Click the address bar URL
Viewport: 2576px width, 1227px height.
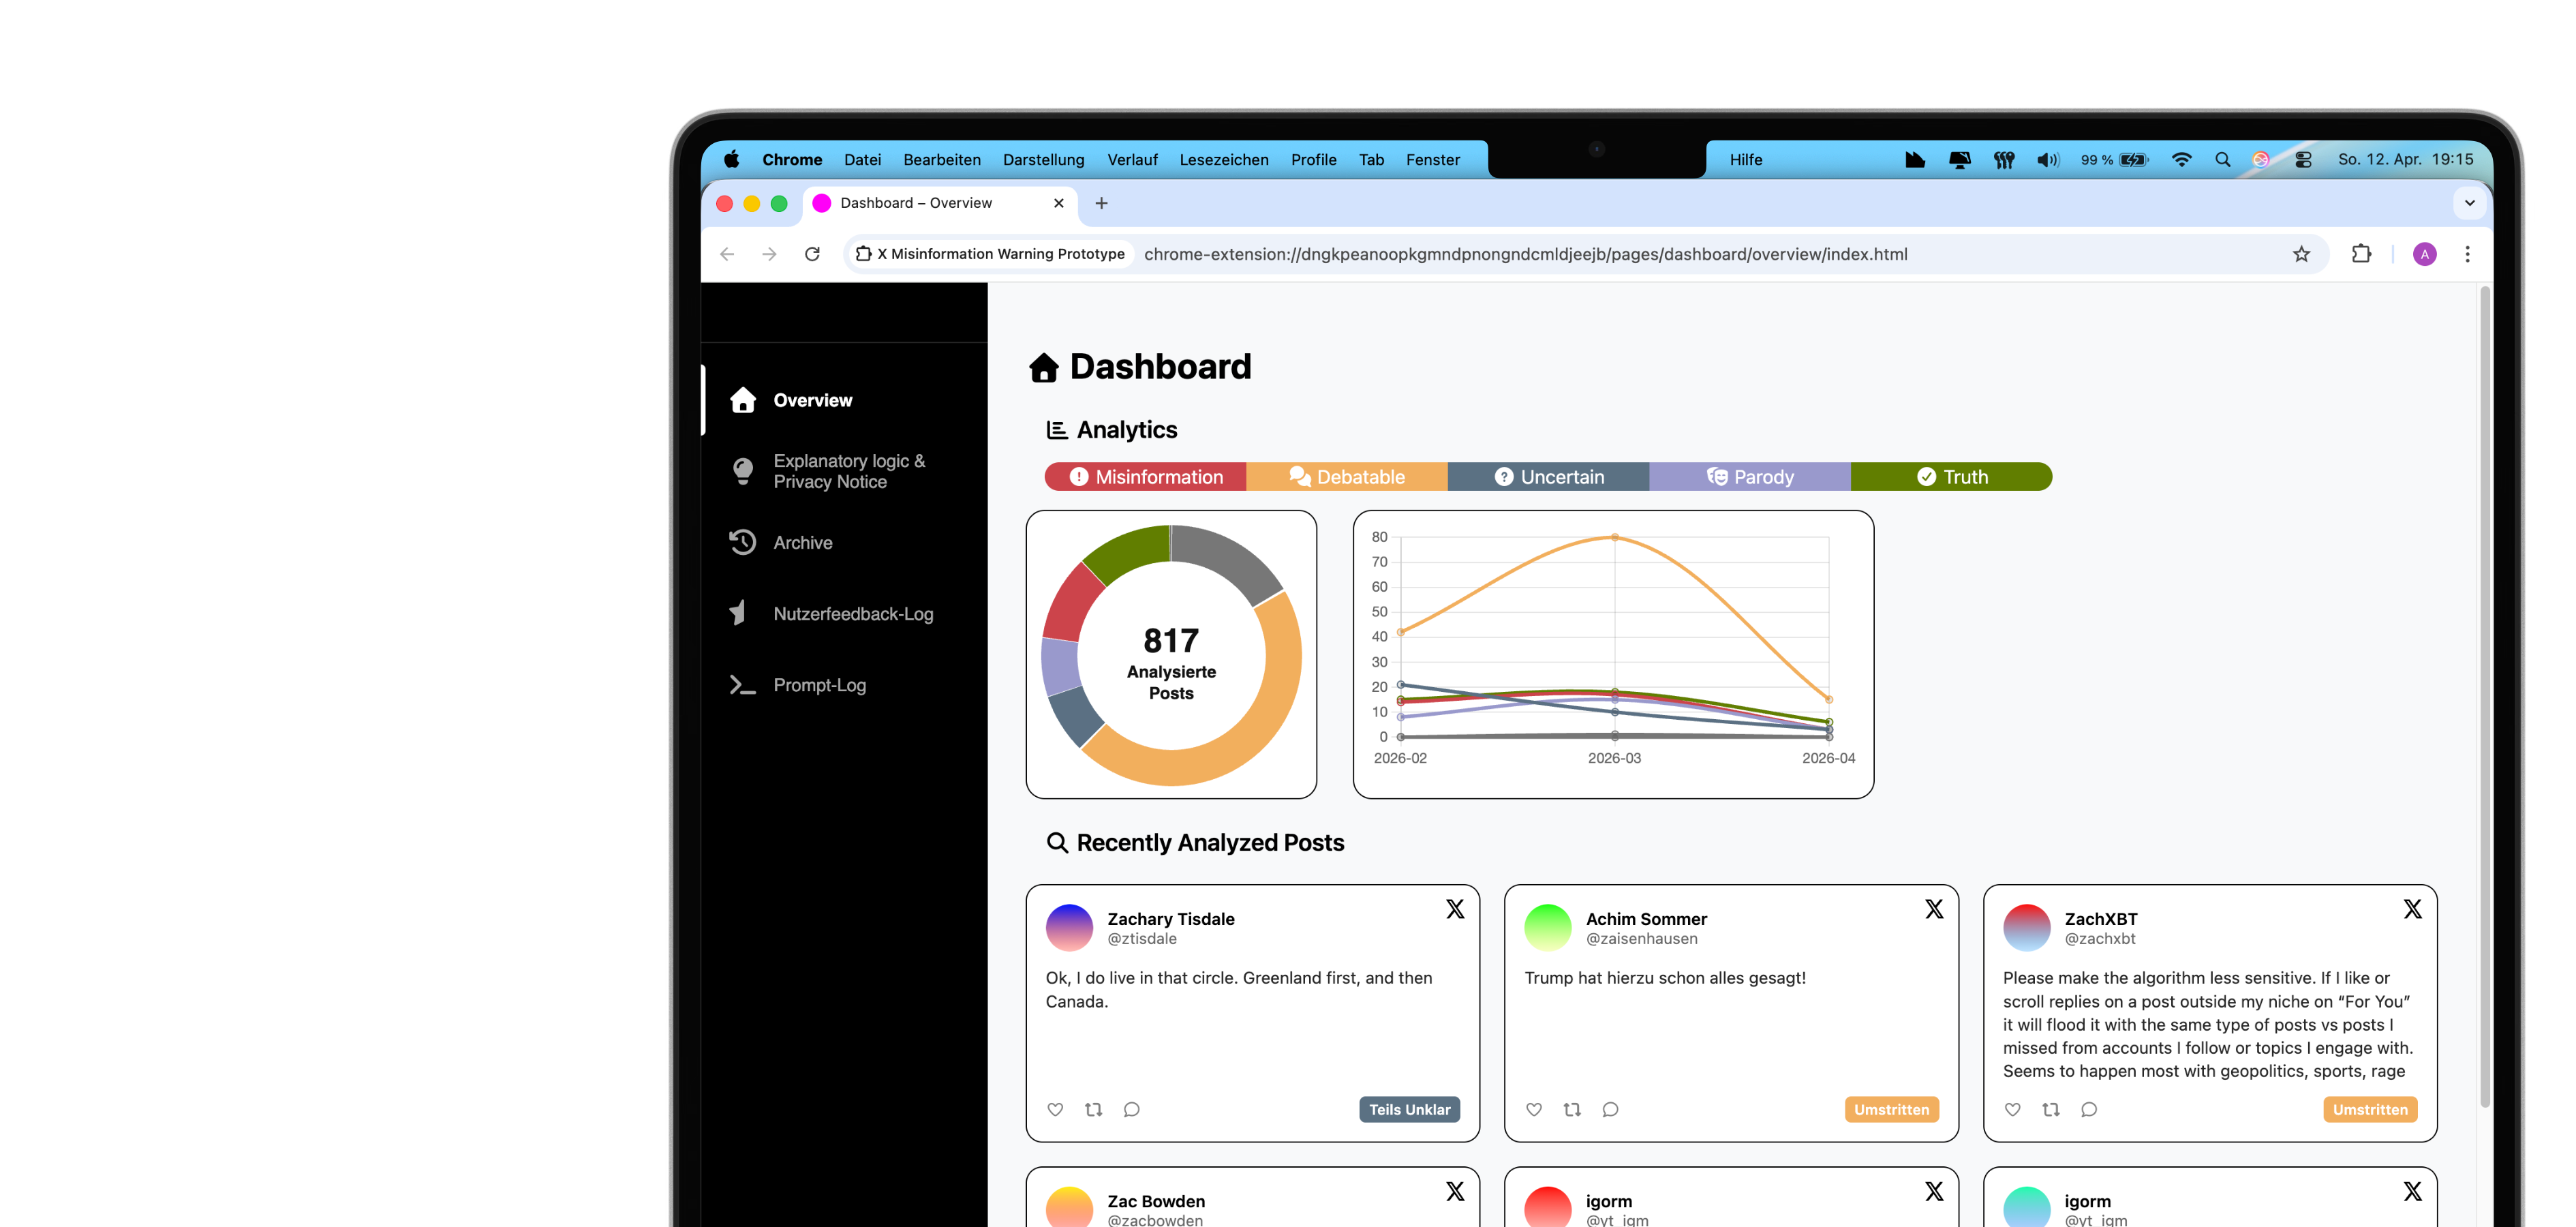pyautogui.click(x=1525, y=254)
